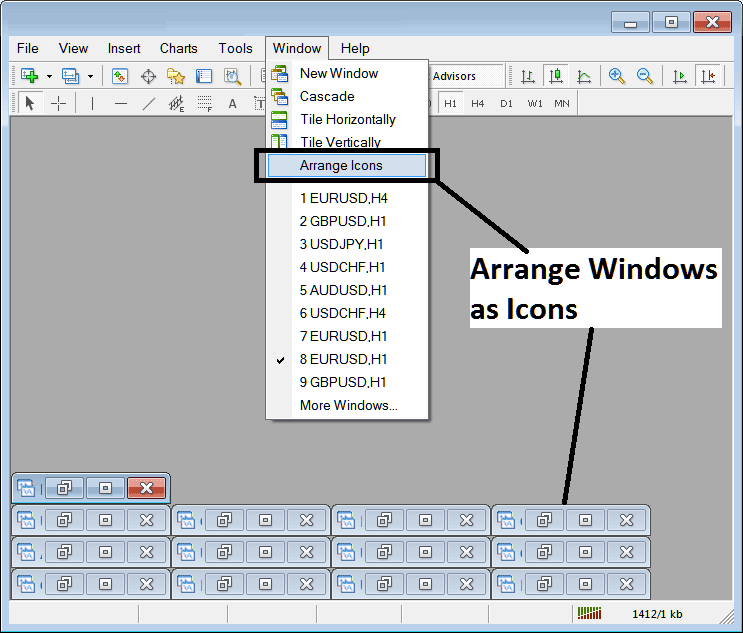Draw a trendline with the diagonal line tool
This screenshot has width=743, height=633.
click(x=149, y=103)
